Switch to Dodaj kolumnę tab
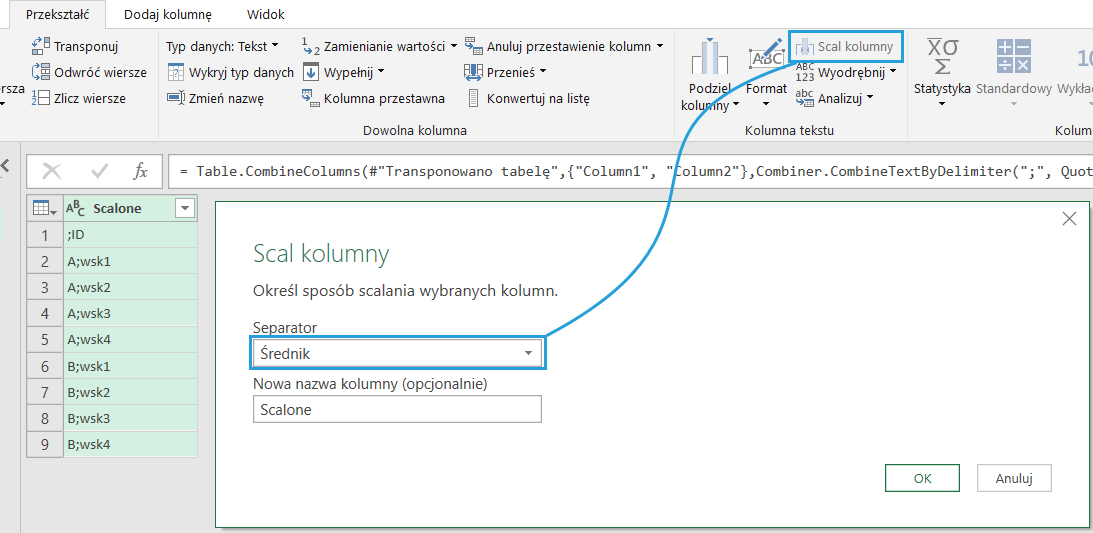 (x=167, y=15)
